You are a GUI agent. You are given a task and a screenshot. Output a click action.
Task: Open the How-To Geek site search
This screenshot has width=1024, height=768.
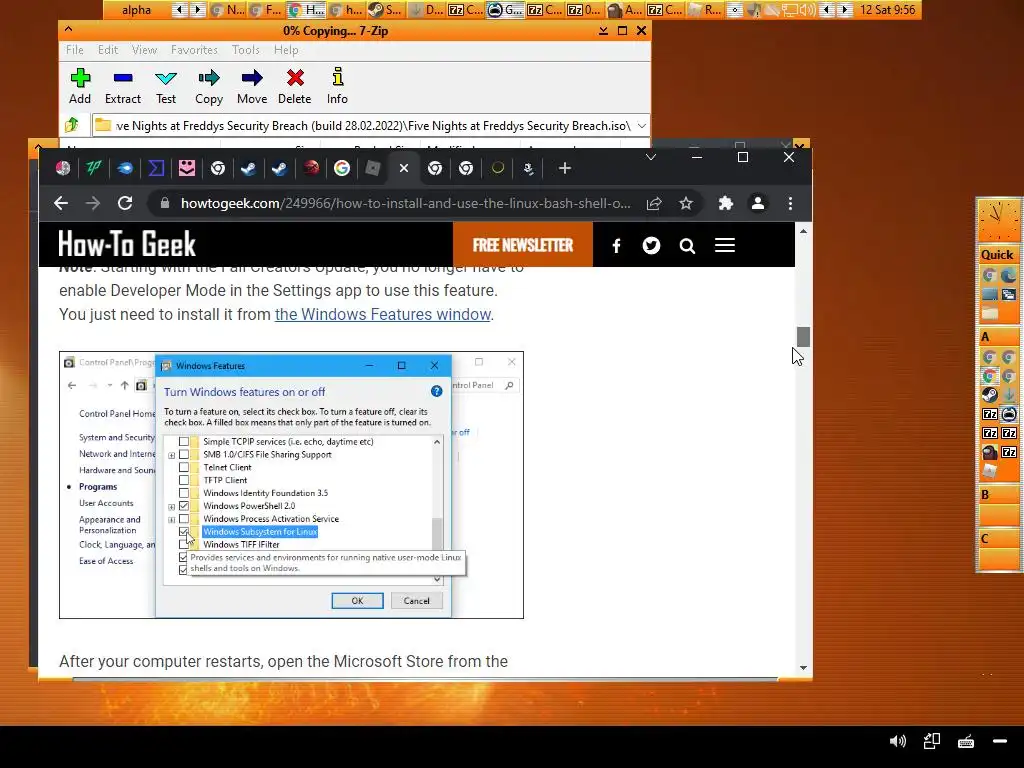(687, 246)
